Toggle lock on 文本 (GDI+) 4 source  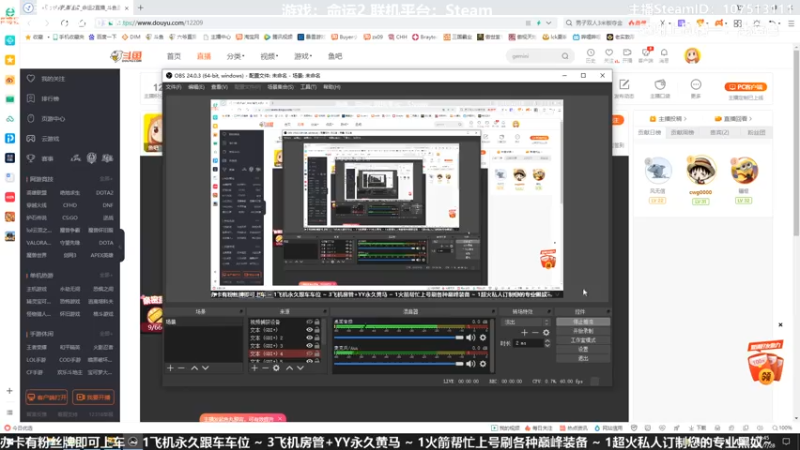click(x=317, y=354)
